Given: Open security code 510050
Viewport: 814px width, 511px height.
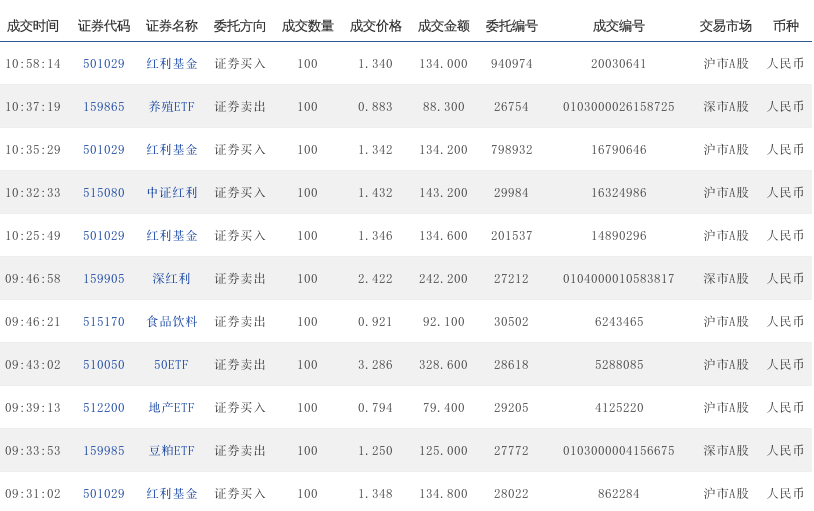Looking at the screenshot, I should 104,365.
